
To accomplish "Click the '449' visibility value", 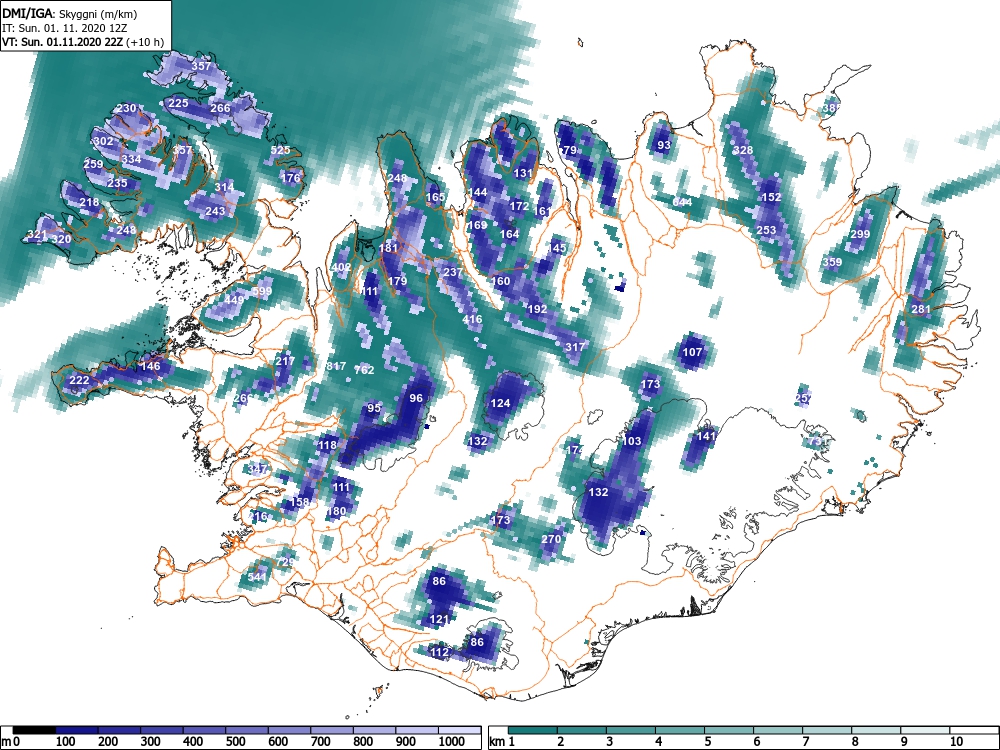I will tap(234, 300).
